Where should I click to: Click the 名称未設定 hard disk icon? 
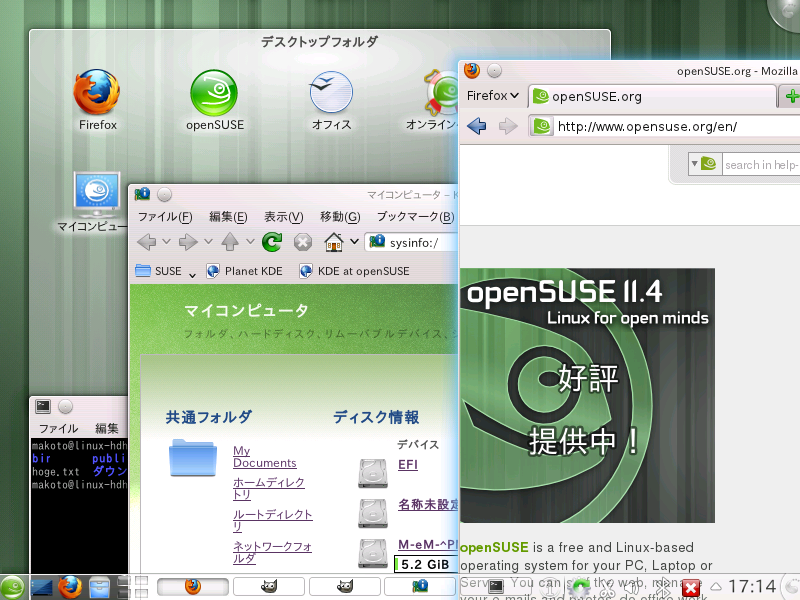[x=373, y=513]
